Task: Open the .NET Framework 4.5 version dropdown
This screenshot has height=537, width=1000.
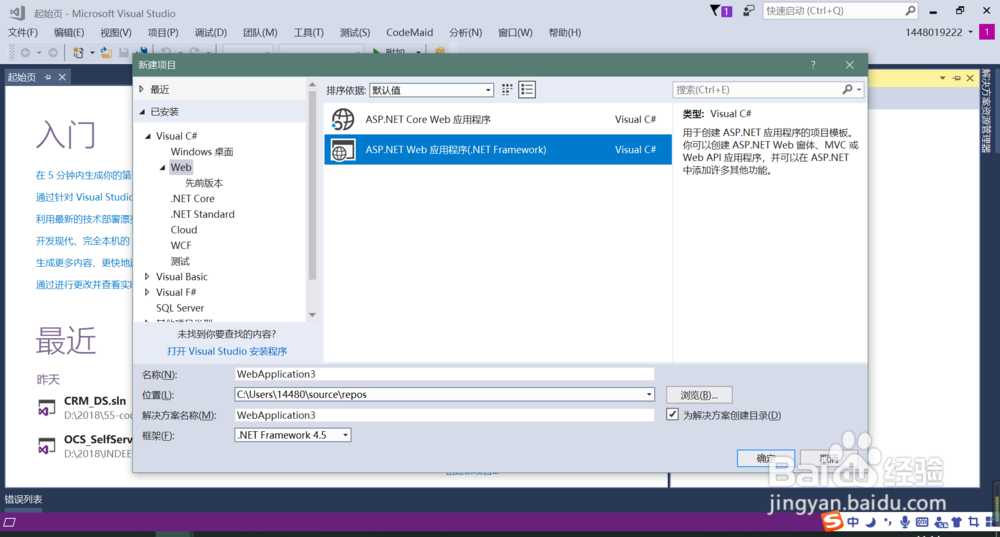Action: click(293, 435)
